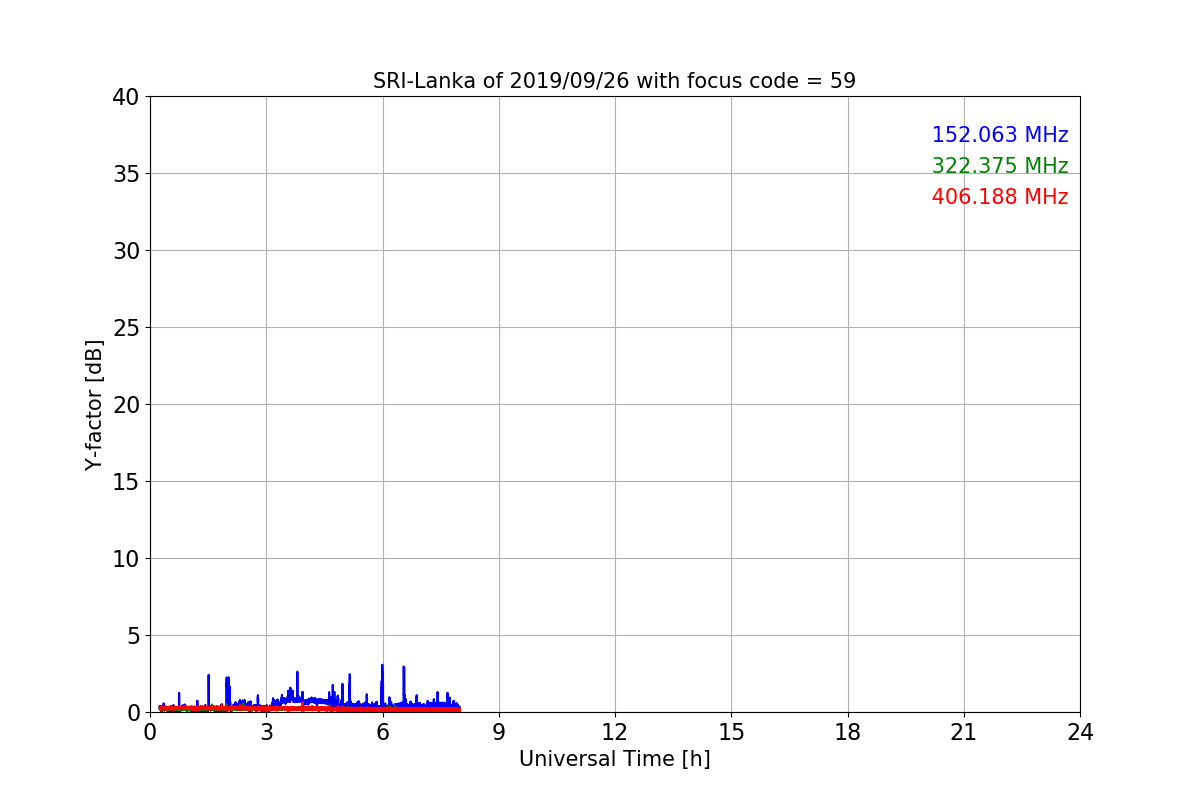Click the x-axis tick label 24

click(1080, 732)
